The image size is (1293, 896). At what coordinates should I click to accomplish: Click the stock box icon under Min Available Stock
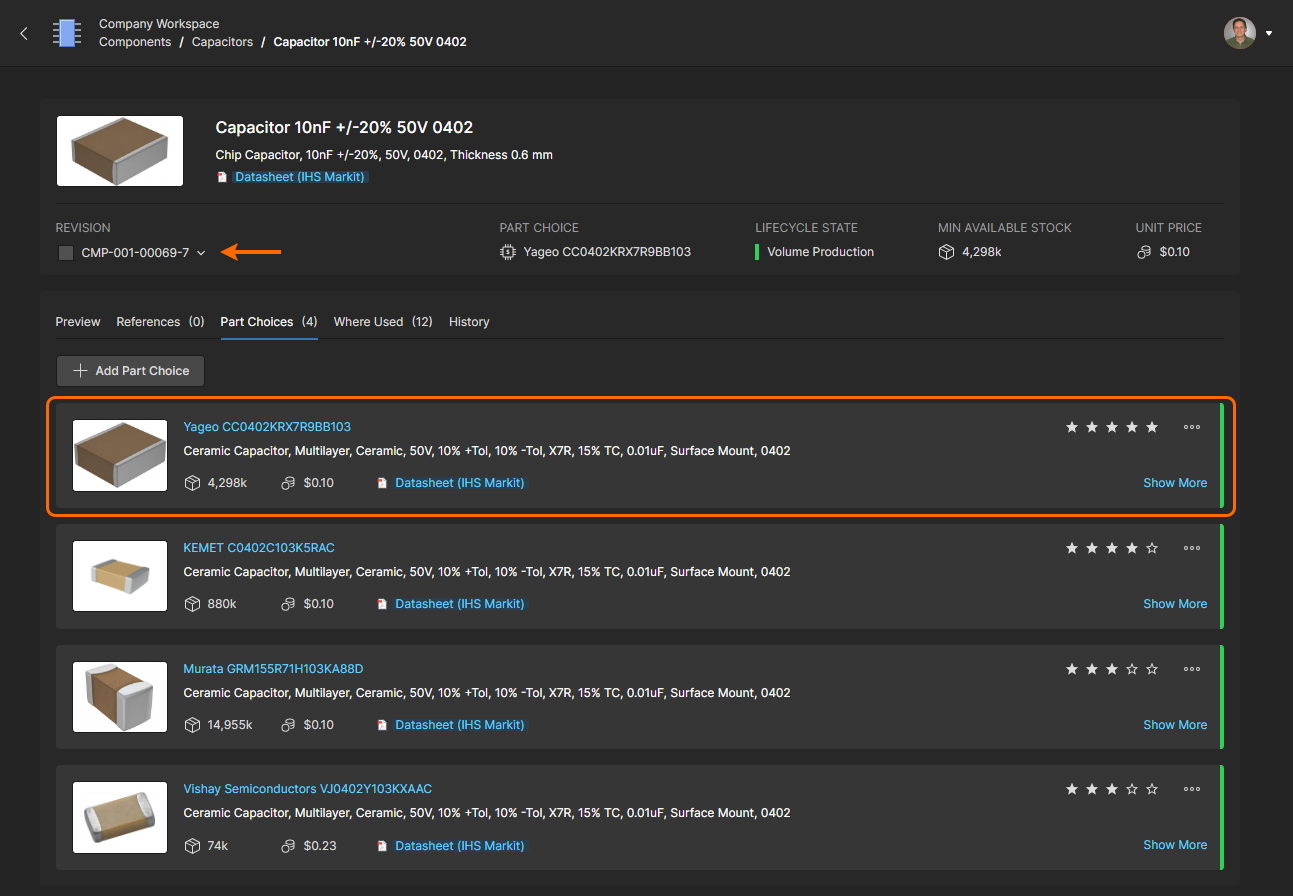point(946,252)
